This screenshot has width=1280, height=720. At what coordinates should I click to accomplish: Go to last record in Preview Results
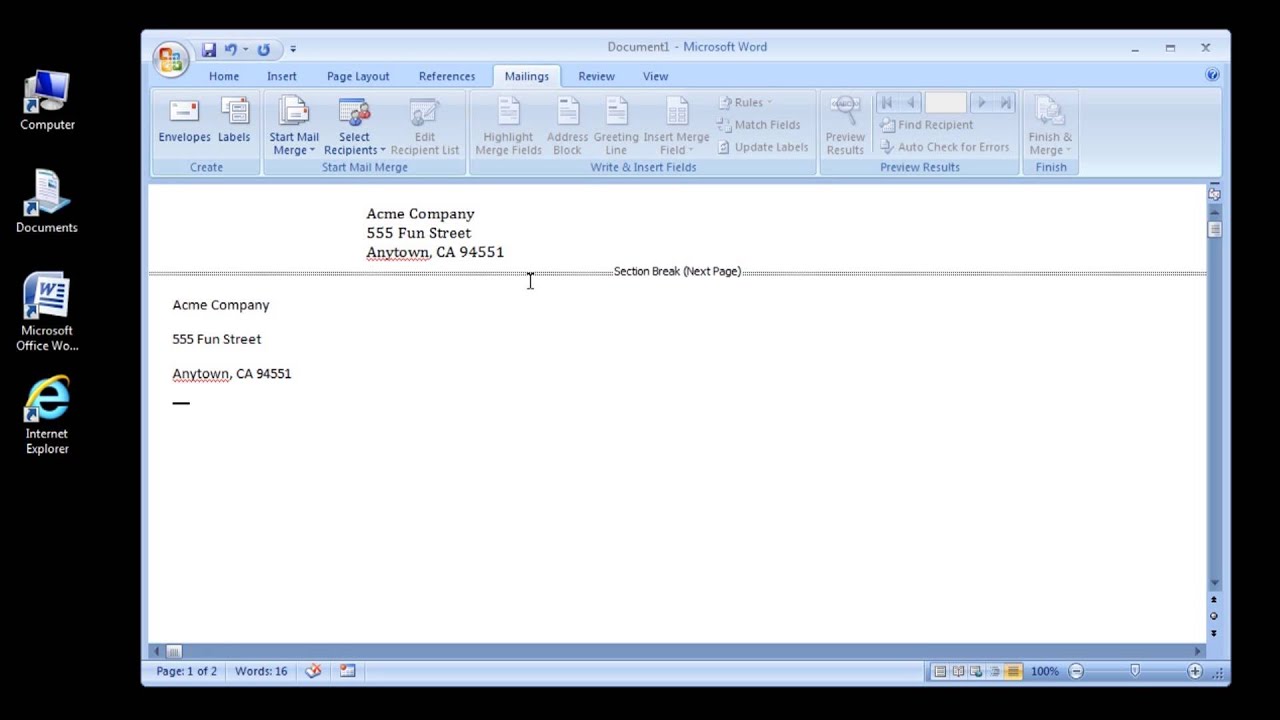[1005, 102]
